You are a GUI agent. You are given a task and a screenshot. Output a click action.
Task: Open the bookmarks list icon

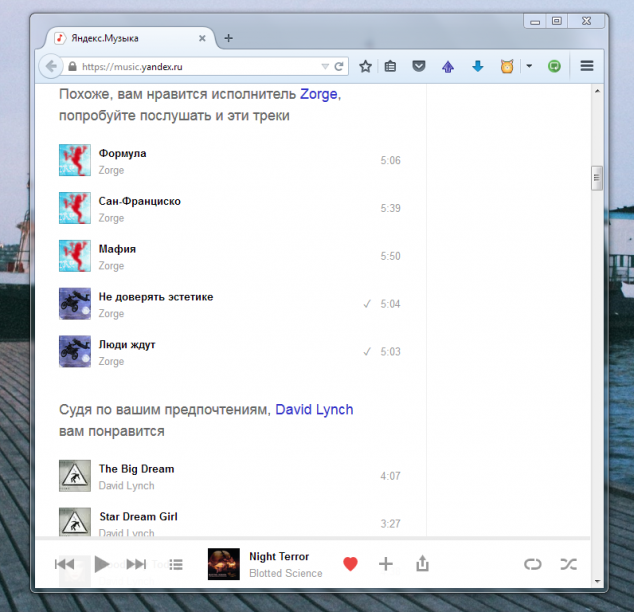point(390,66)
